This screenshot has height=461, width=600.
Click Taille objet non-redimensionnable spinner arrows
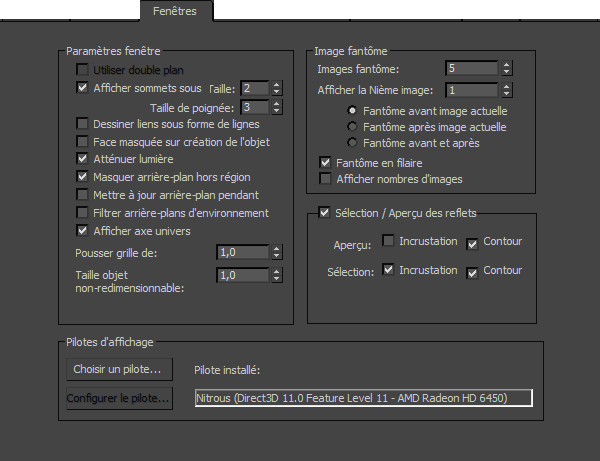(277, 275)
